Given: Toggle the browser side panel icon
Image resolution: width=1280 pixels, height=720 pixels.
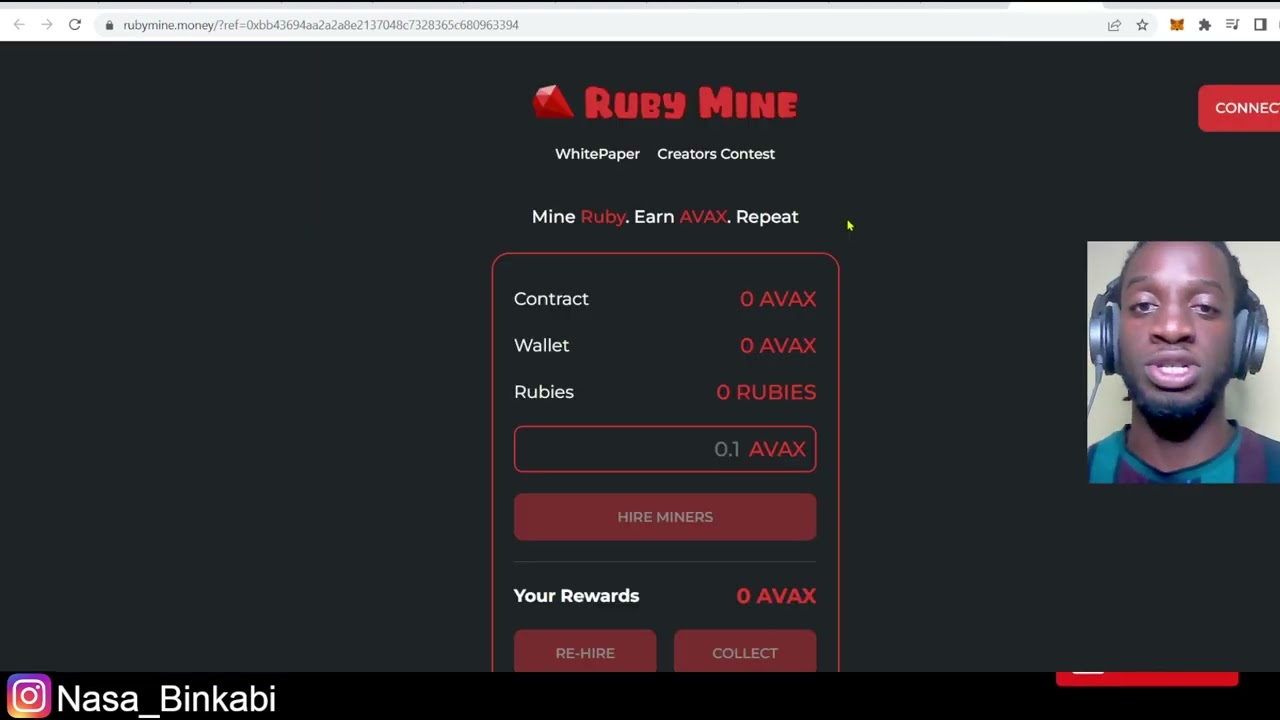Looking at the screenshot, I should (1260, 25).
